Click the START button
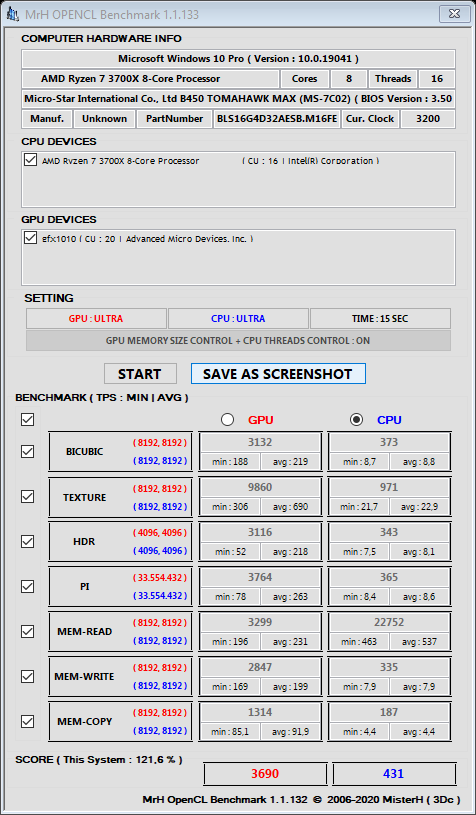The height and width of the screenshot is (815, 476). 140,374
